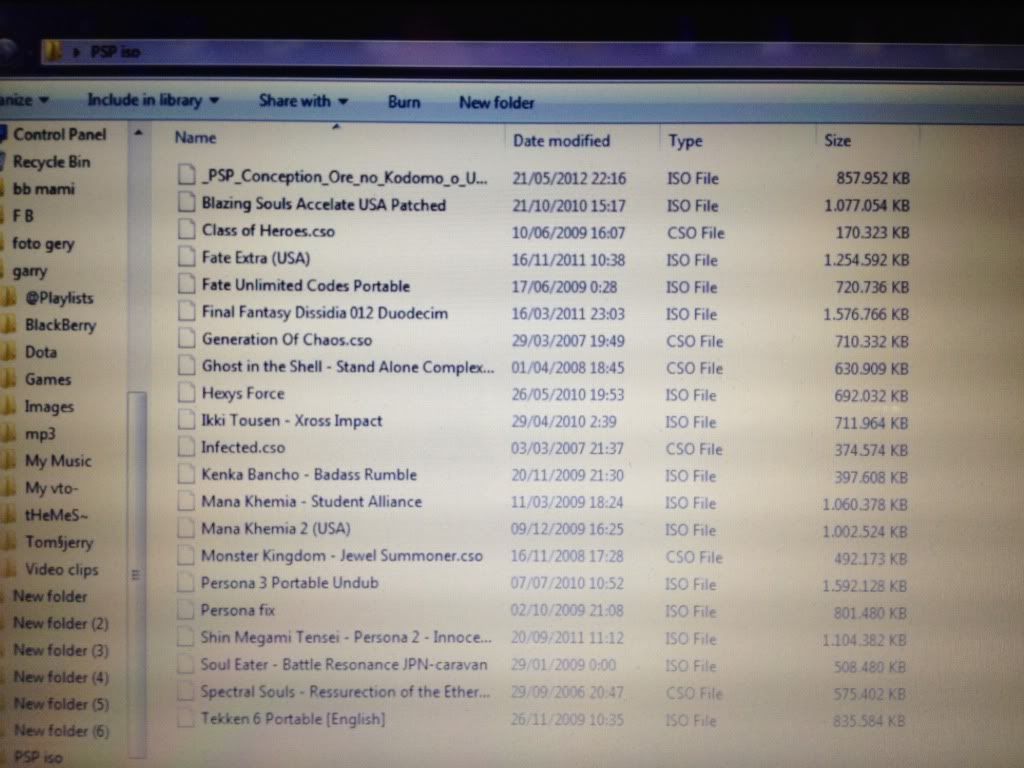Open the My Music folder in sidebar
This screenshot has width=1024, height=768.
tap(57, 461)
